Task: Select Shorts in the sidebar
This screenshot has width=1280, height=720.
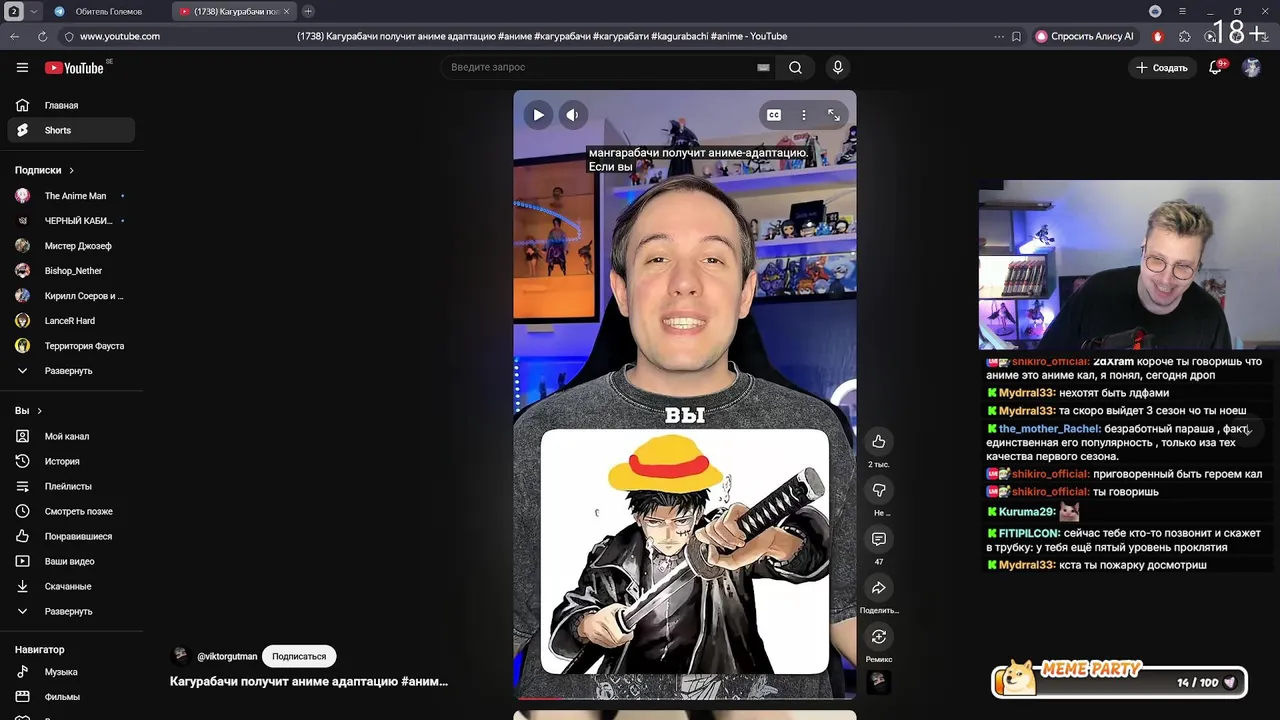Action: 70,130
